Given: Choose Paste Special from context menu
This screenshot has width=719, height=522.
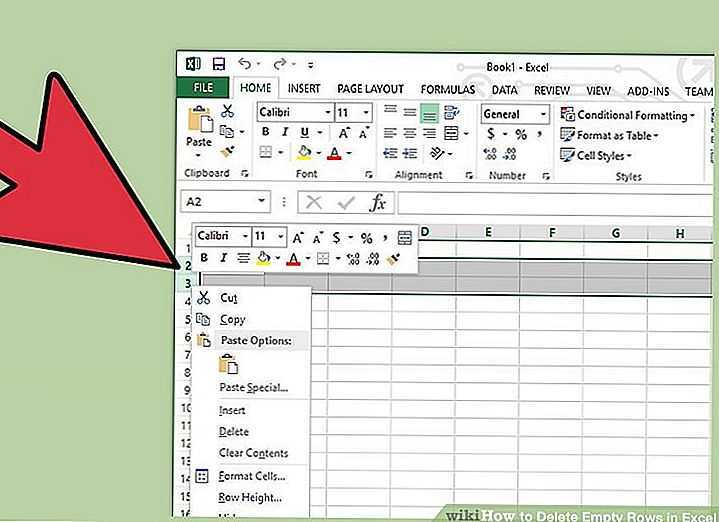Looking at the screenshot, I should [x=254, y=388].
